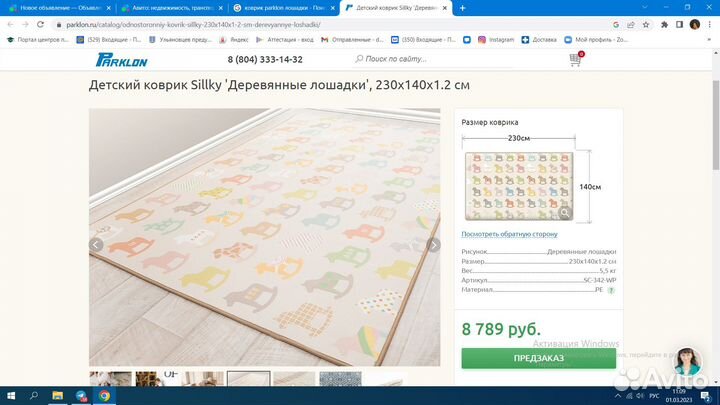Image resolution: width=720 pixels, height=405 pixels.
Task: Open Instagram bookmark
Action: 496,40
